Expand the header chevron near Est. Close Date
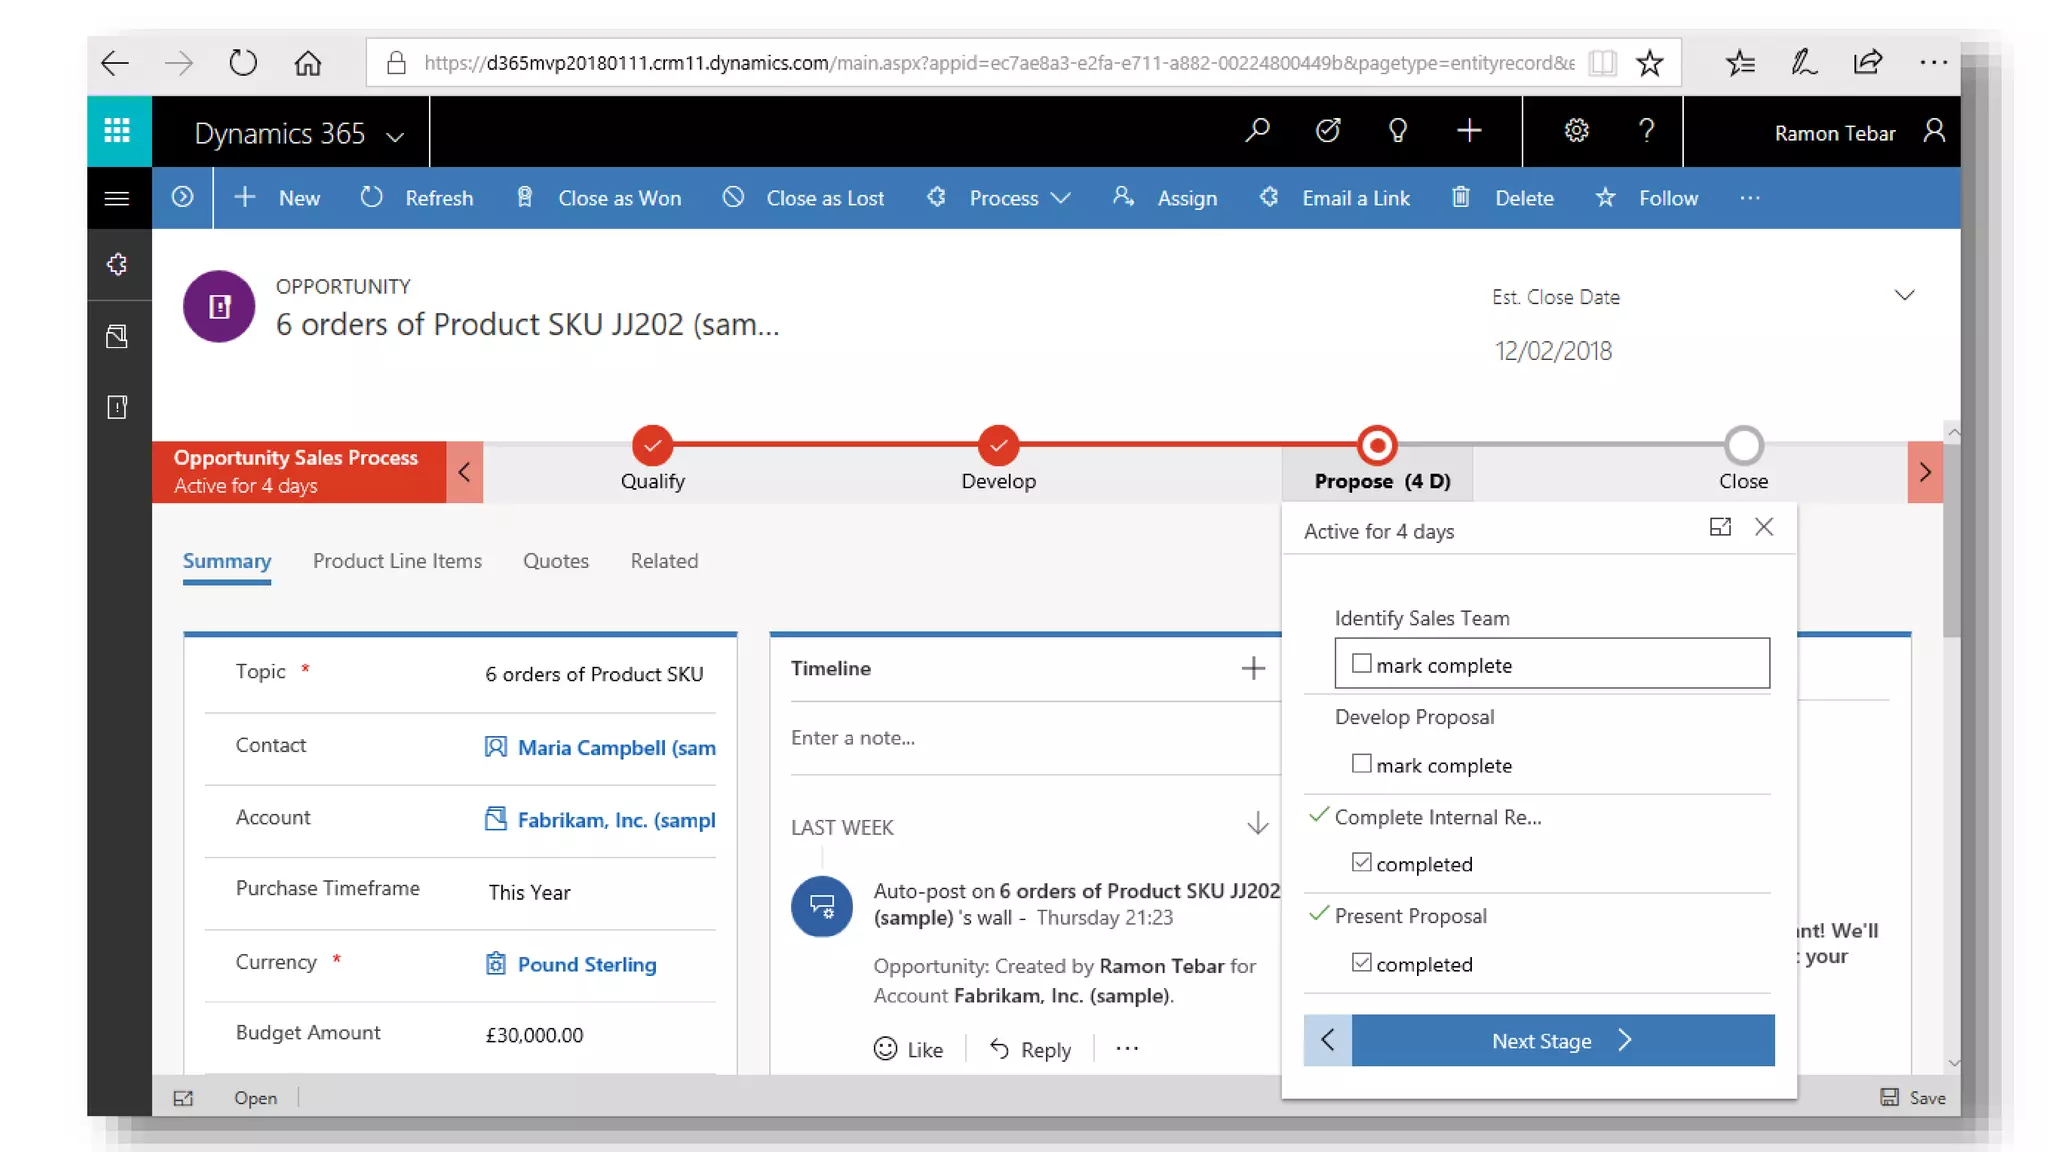Screen dimensions: 2048x1152 [x=1904, y=295]
